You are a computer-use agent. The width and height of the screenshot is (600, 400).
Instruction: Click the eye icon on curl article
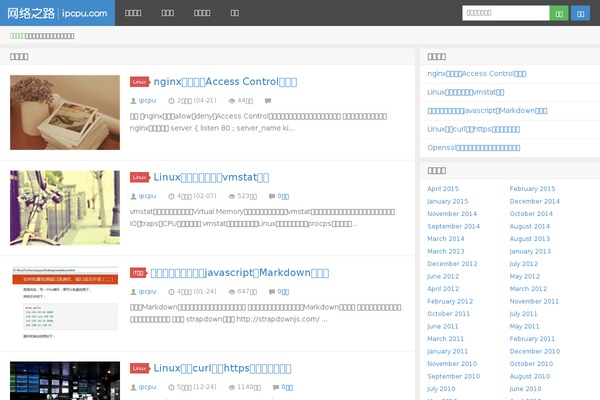coord(232,387)
